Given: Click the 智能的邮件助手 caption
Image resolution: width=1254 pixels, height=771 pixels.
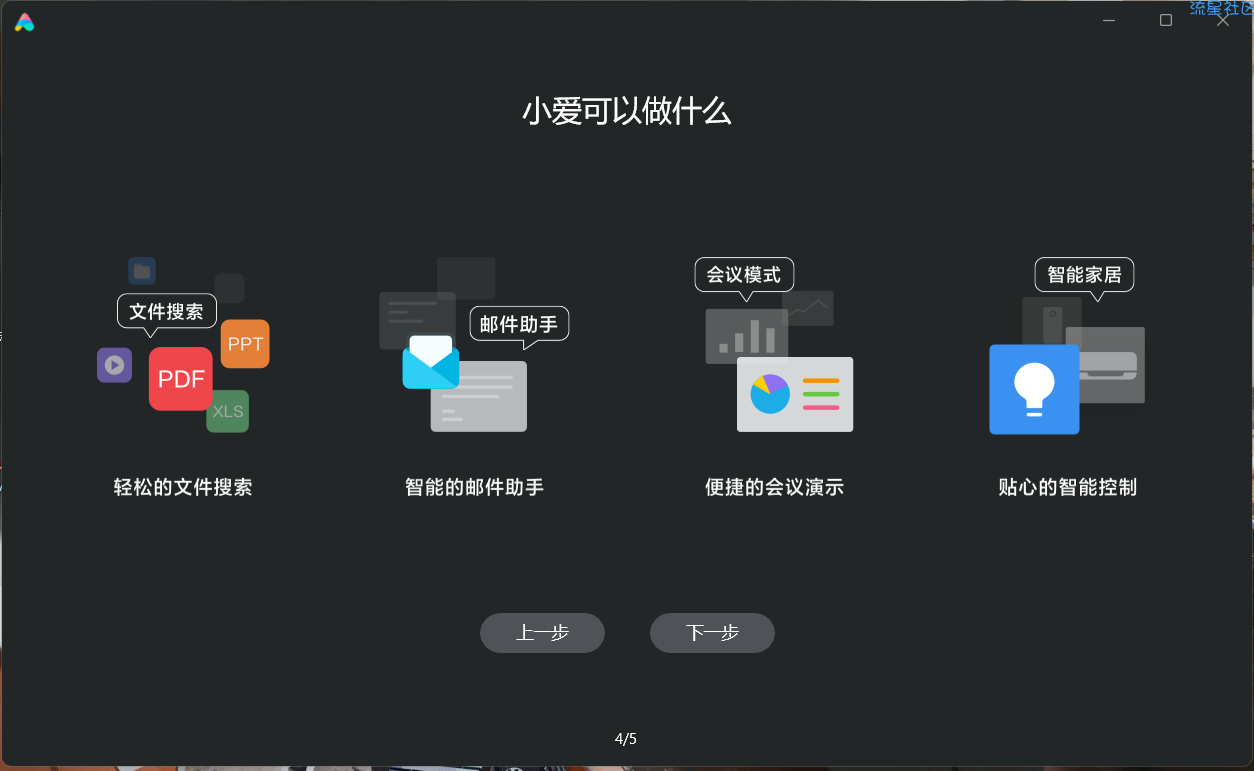Looking at the screenshot, I should coord(475,488).
